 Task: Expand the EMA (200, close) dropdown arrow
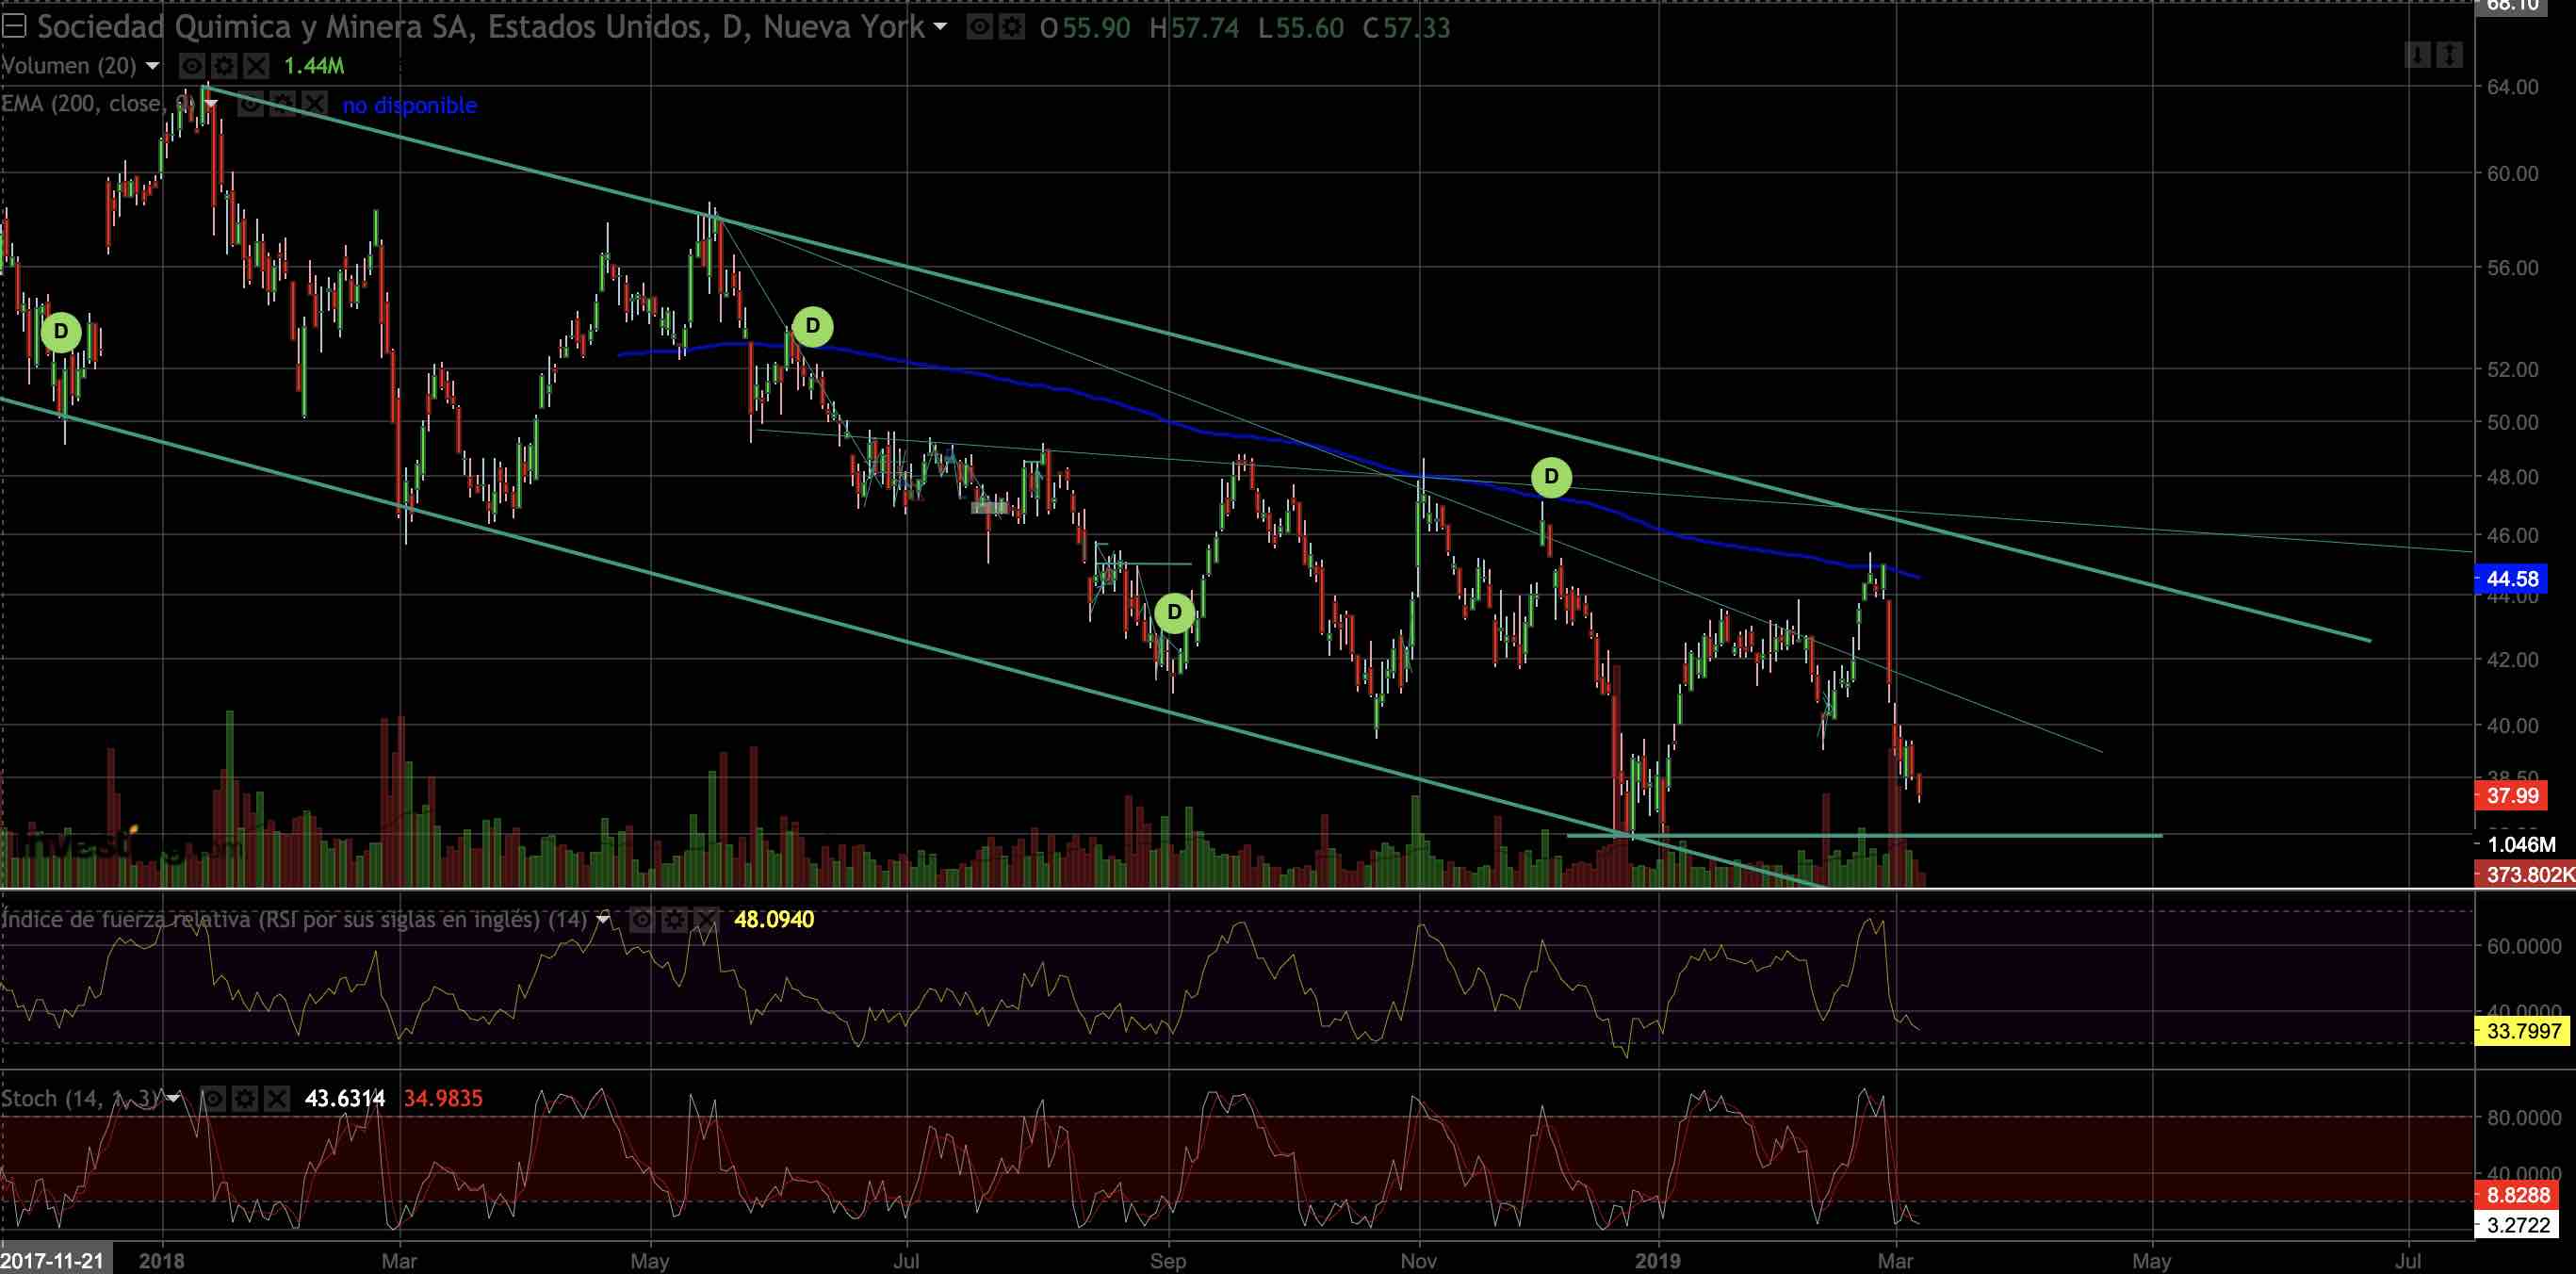click(x=211, y=104)
